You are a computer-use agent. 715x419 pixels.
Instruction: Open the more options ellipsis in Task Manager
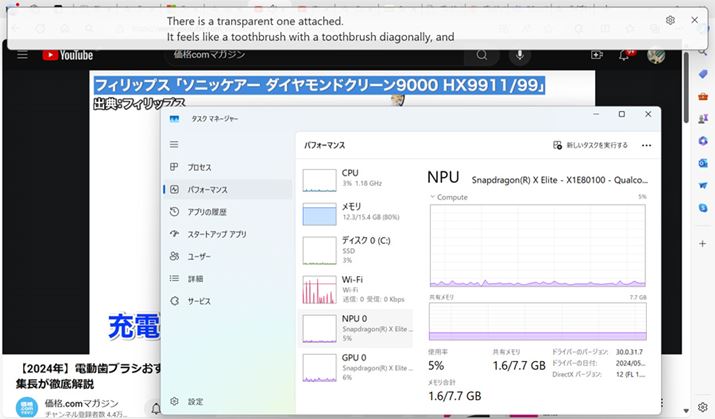[647, 145]
